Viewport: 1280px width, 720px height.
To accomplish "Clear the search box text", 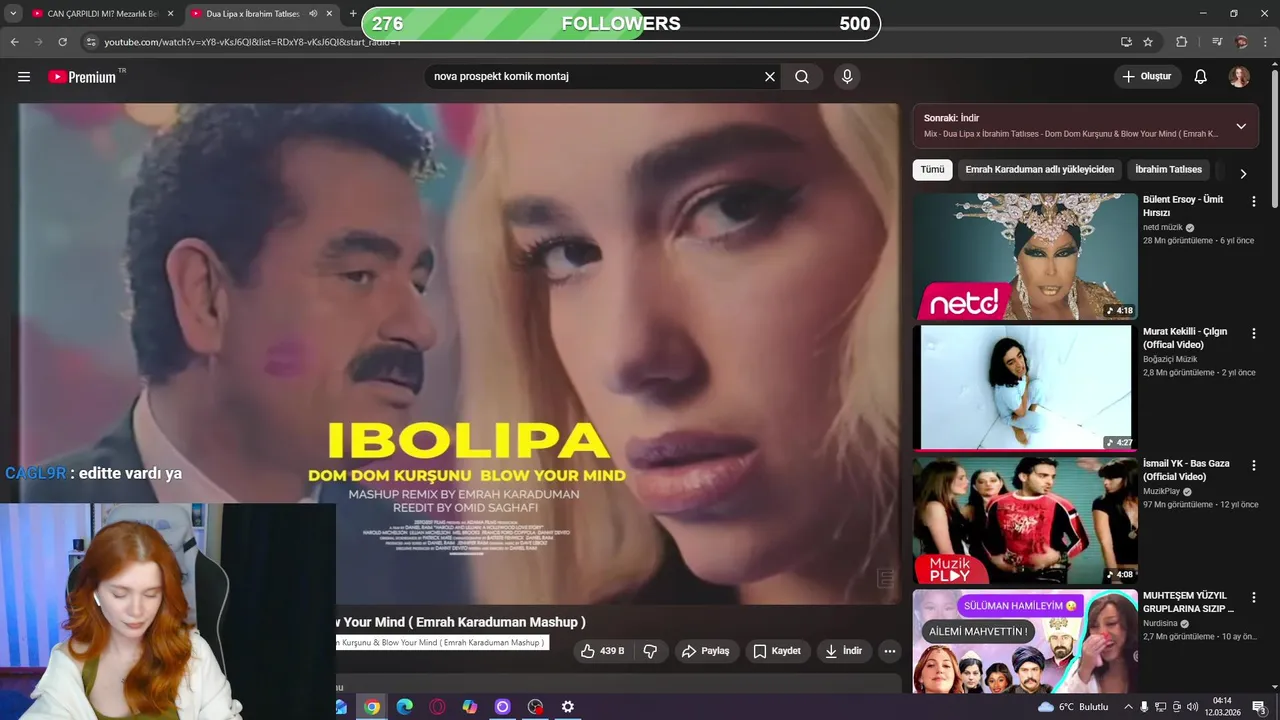I will pos(770,77).
